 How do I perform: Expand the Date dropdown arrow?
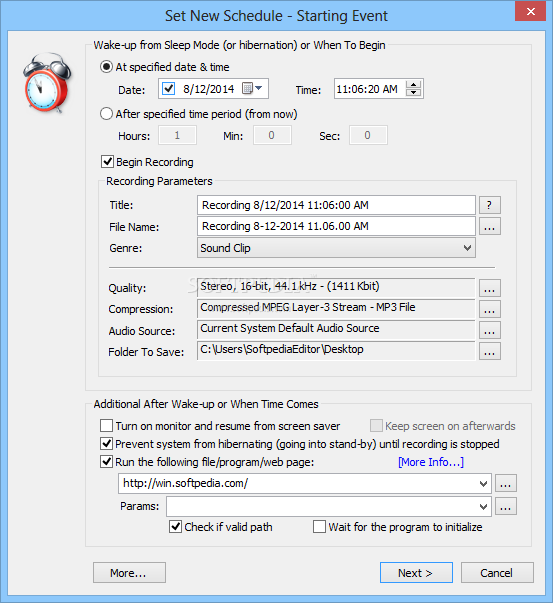[x=259, y=88]
